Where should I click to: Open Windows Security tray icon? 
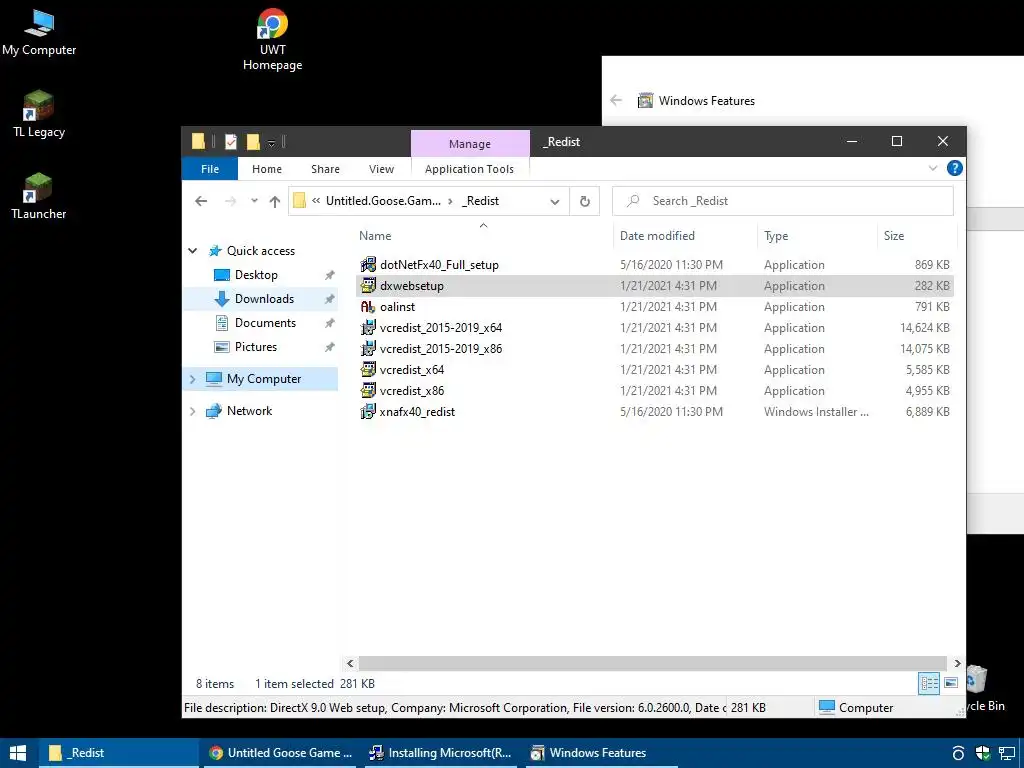[x=982, y=753]
